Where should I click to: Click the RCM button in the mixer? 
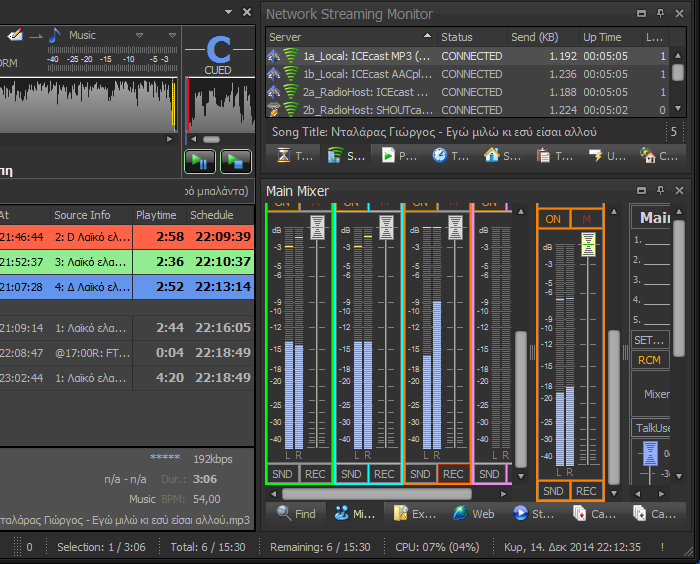coord(649,360)
